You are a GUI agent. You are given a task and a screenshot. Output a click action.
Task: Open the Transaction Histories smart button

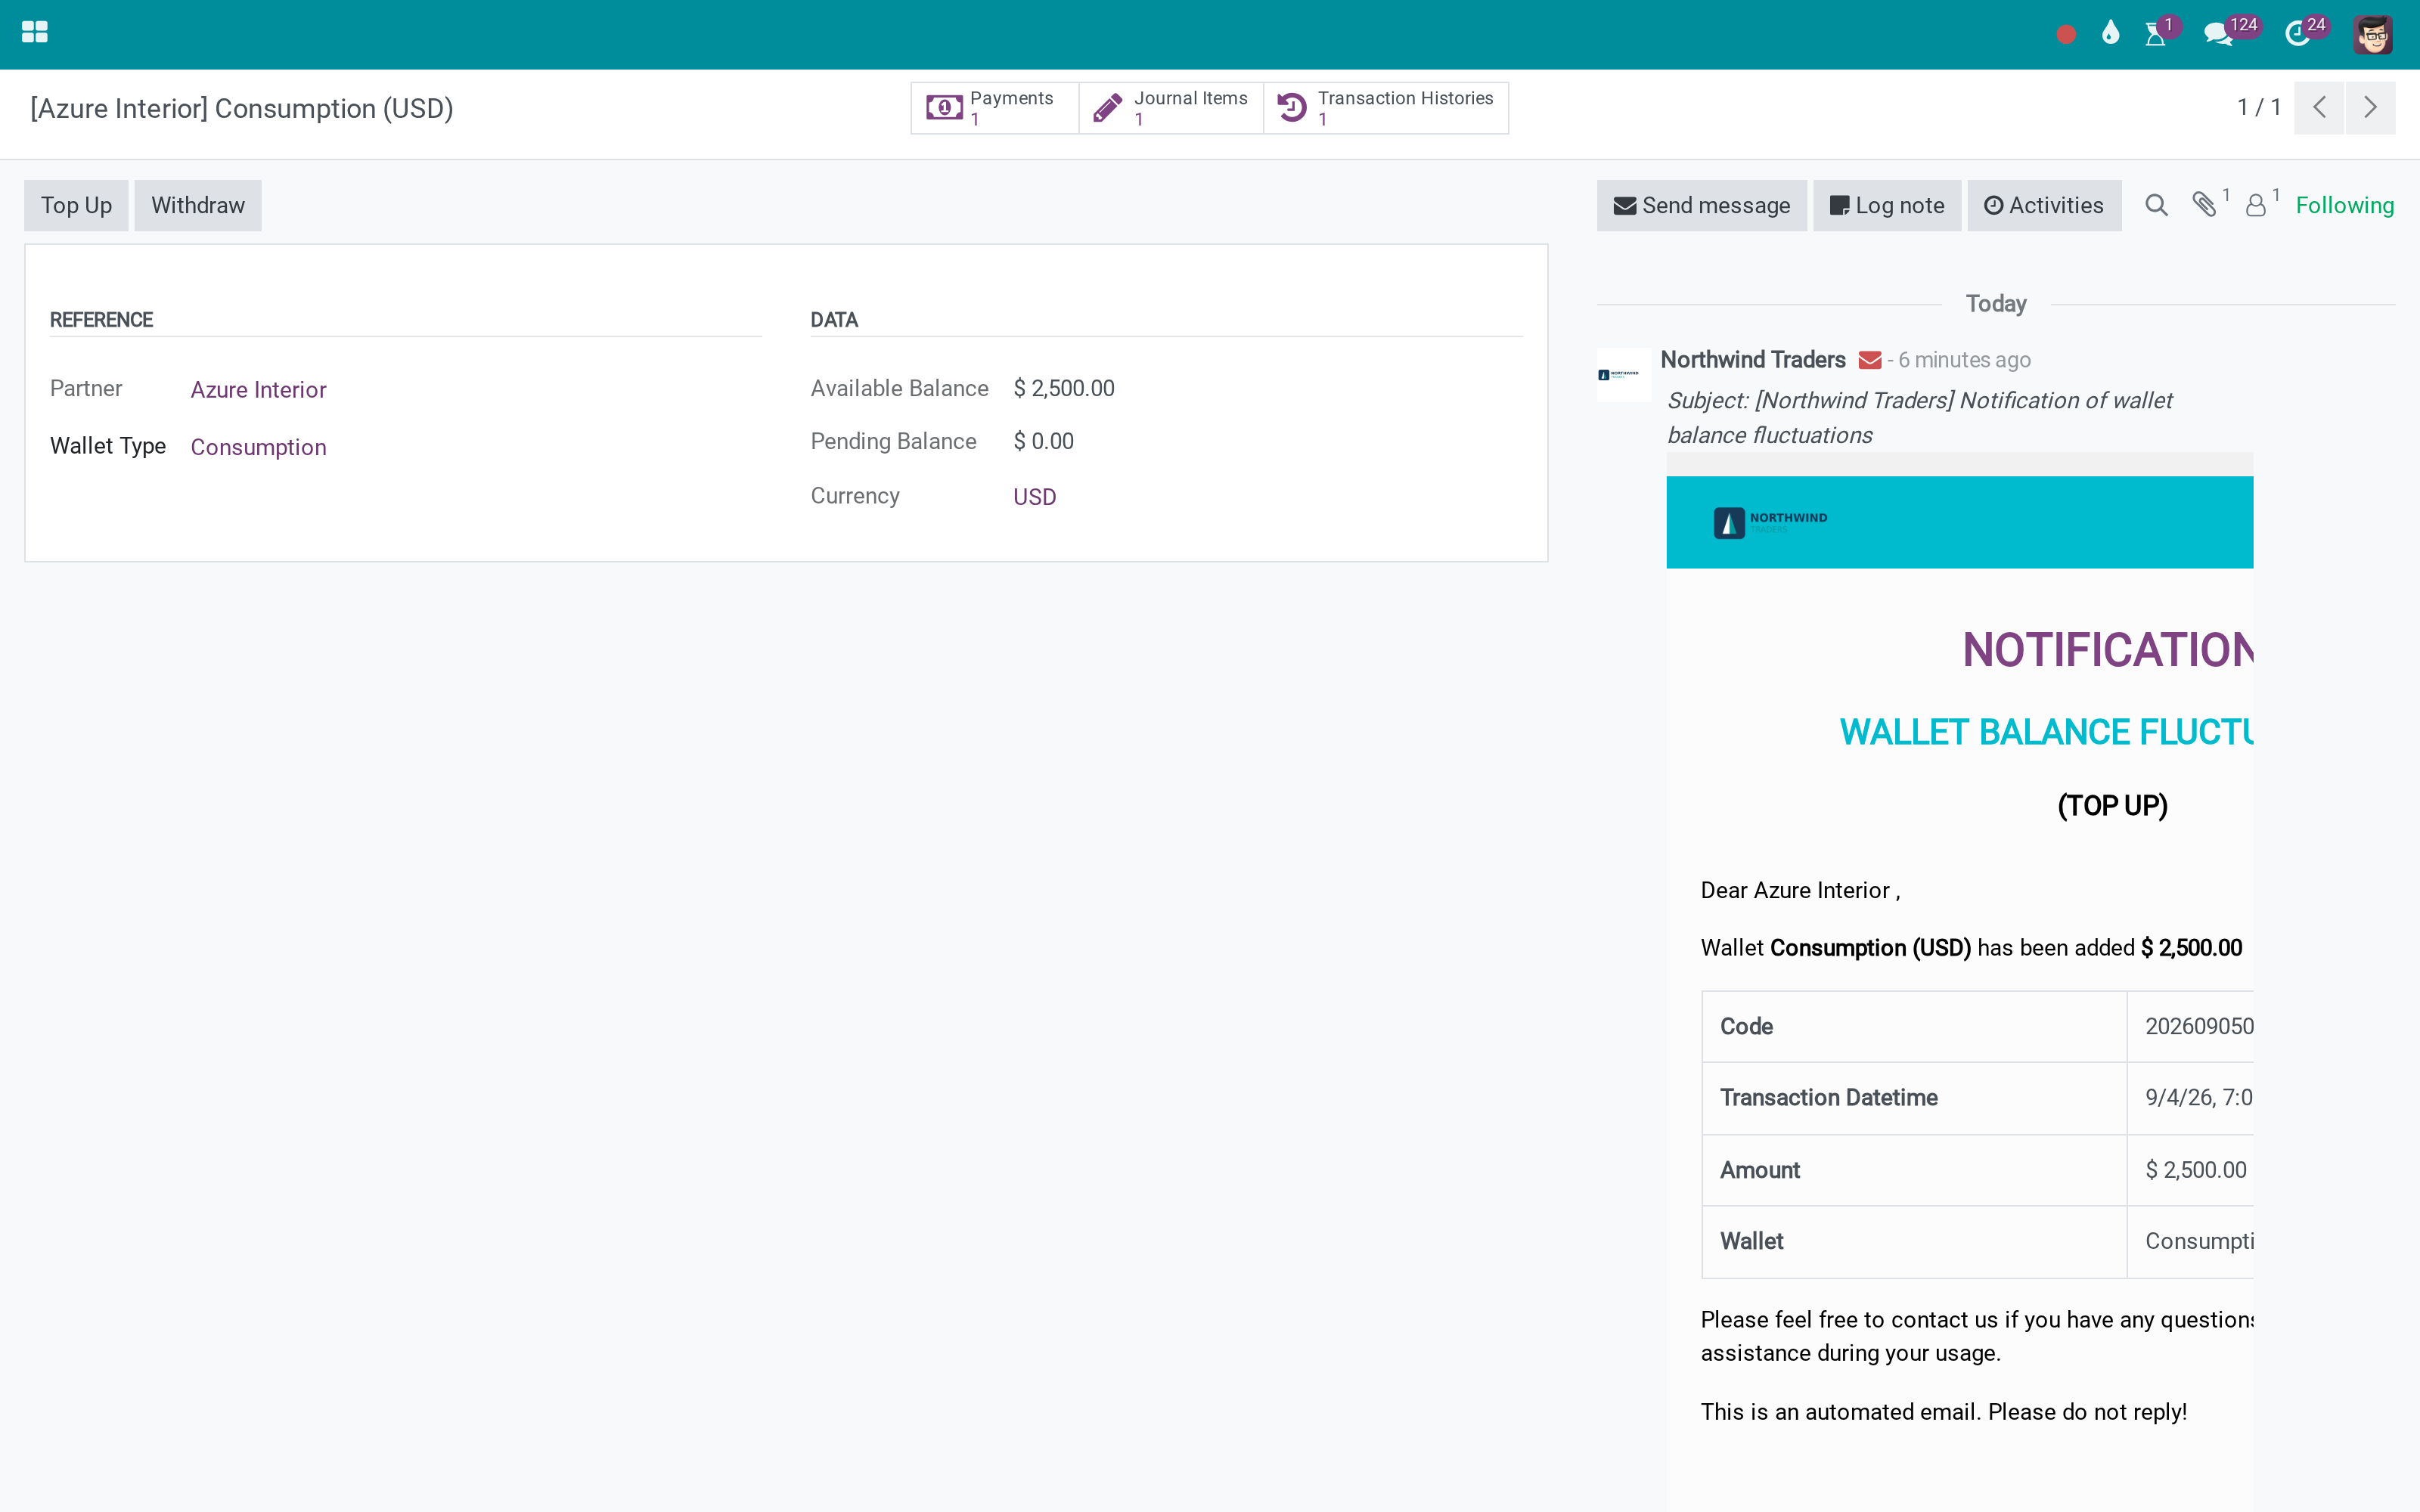[x=1386, y=108]
